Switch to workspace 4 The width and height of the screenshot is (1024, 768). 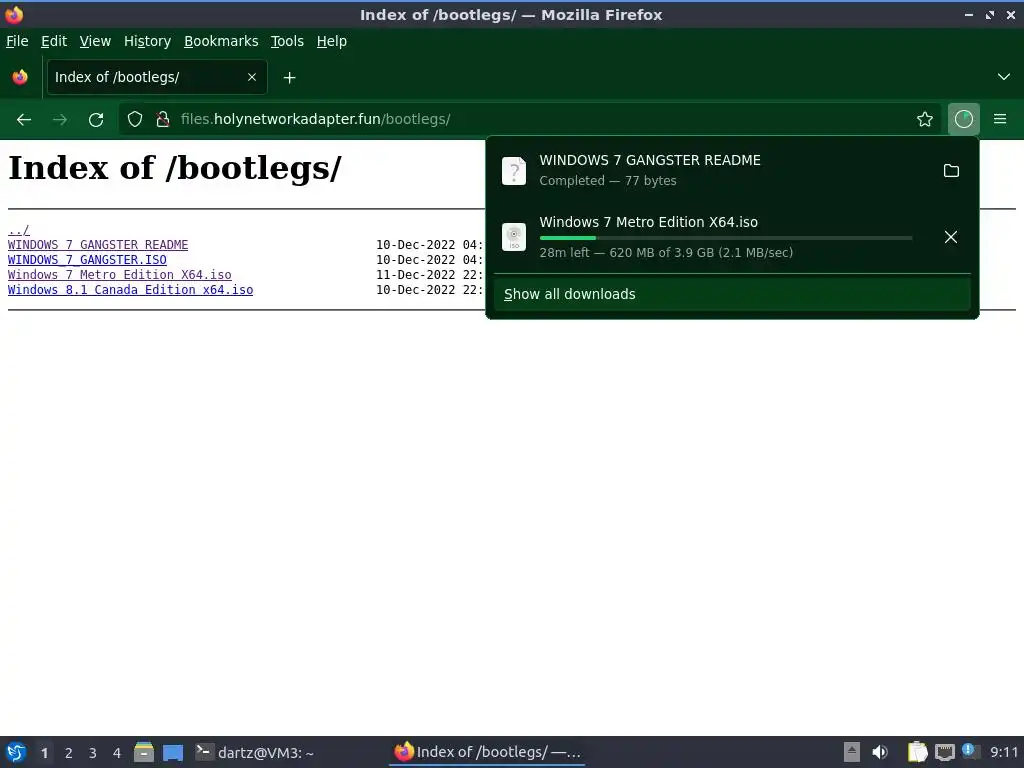117,753
